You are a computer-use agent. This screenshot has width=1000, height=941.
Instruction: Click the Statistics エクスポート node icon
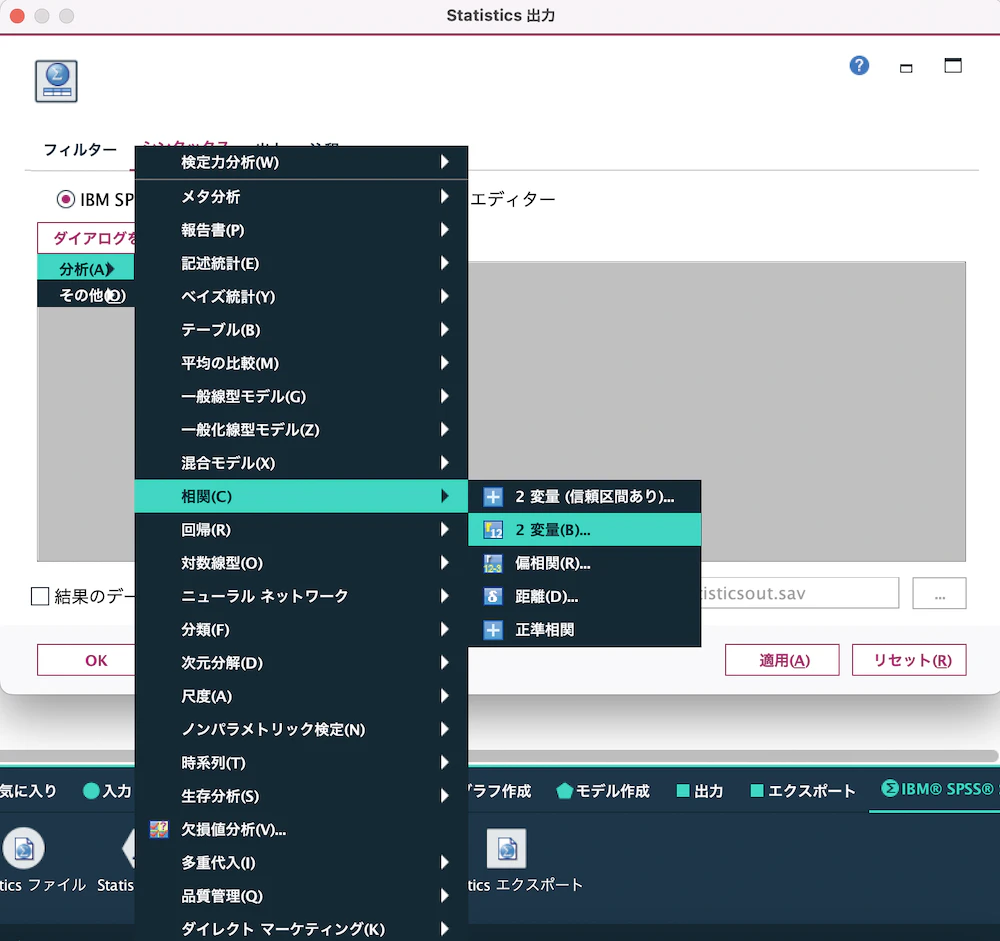coord(506,848)
